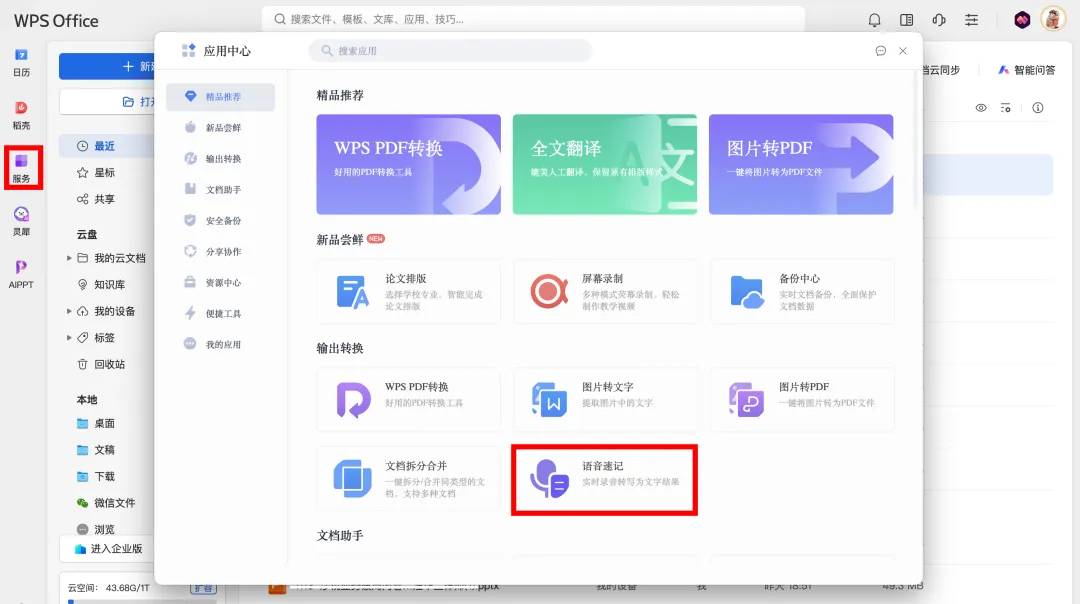Click the feedback chat icon in 应用中心
The height and width of the screenshot is (604, 1080).
point(880,51)
